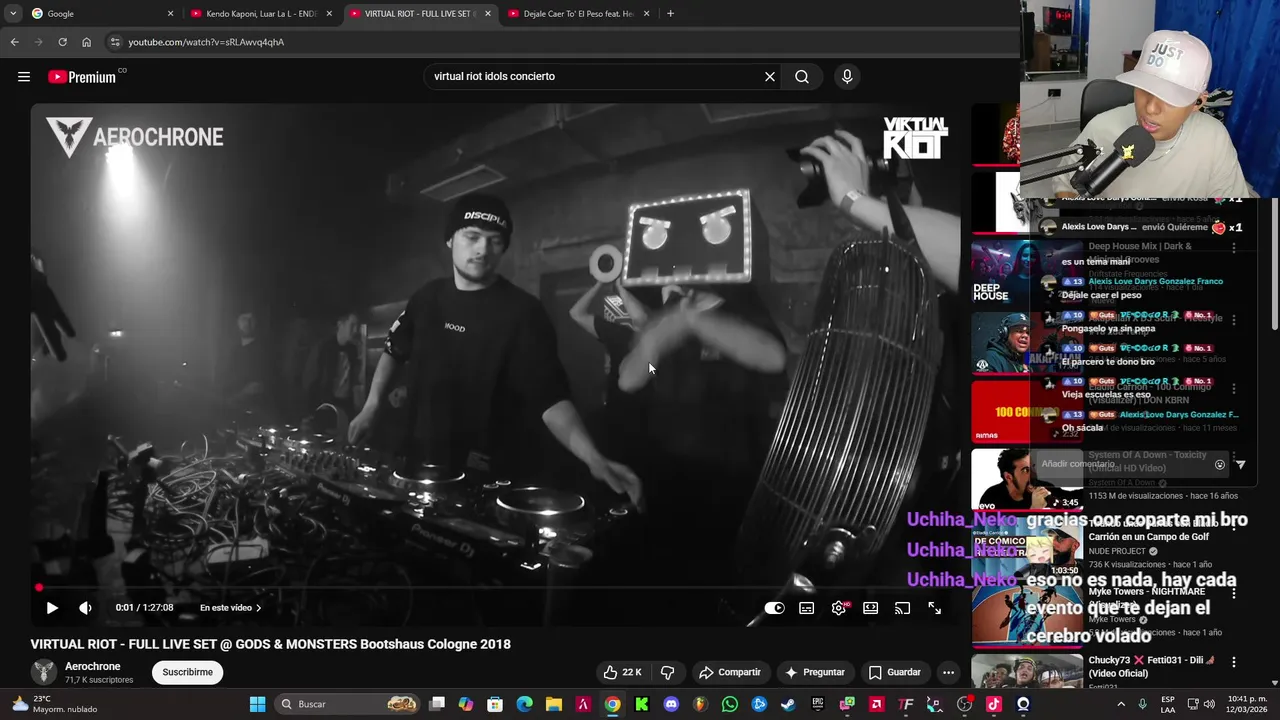Like the video with 22 K
Screen dimensions: 1280x720
click(622, 672)
